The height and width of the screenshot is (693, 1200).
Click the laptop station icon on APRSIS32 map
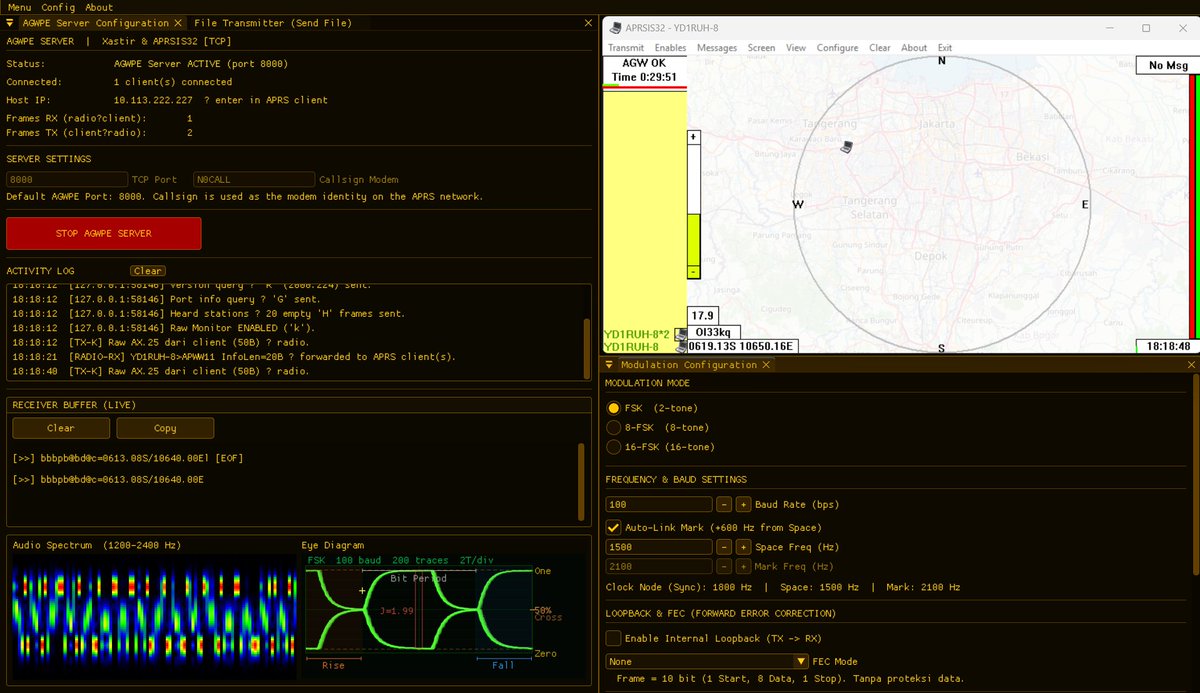[x=847, y=147]
